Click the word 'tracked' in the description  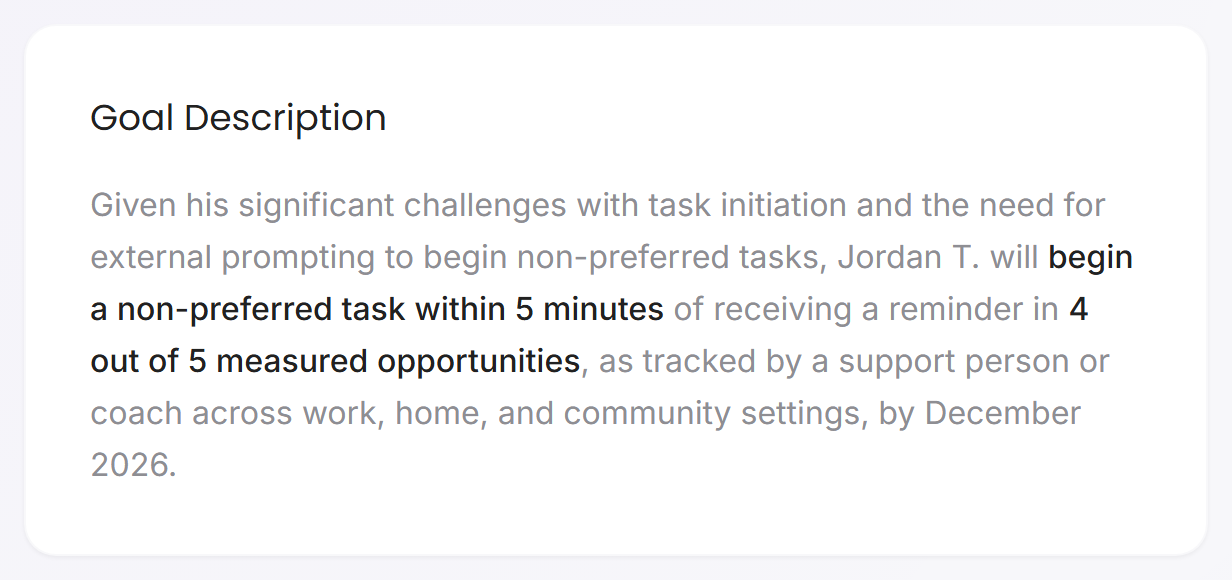pos(703,361)
